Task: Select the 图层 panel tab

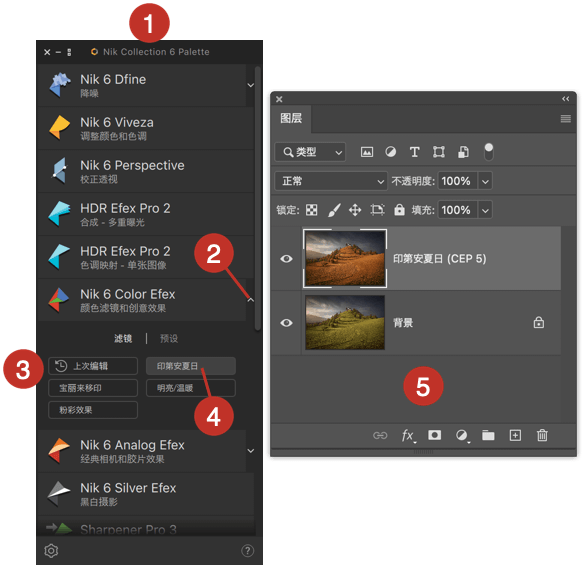Action: tap(291, 119)
